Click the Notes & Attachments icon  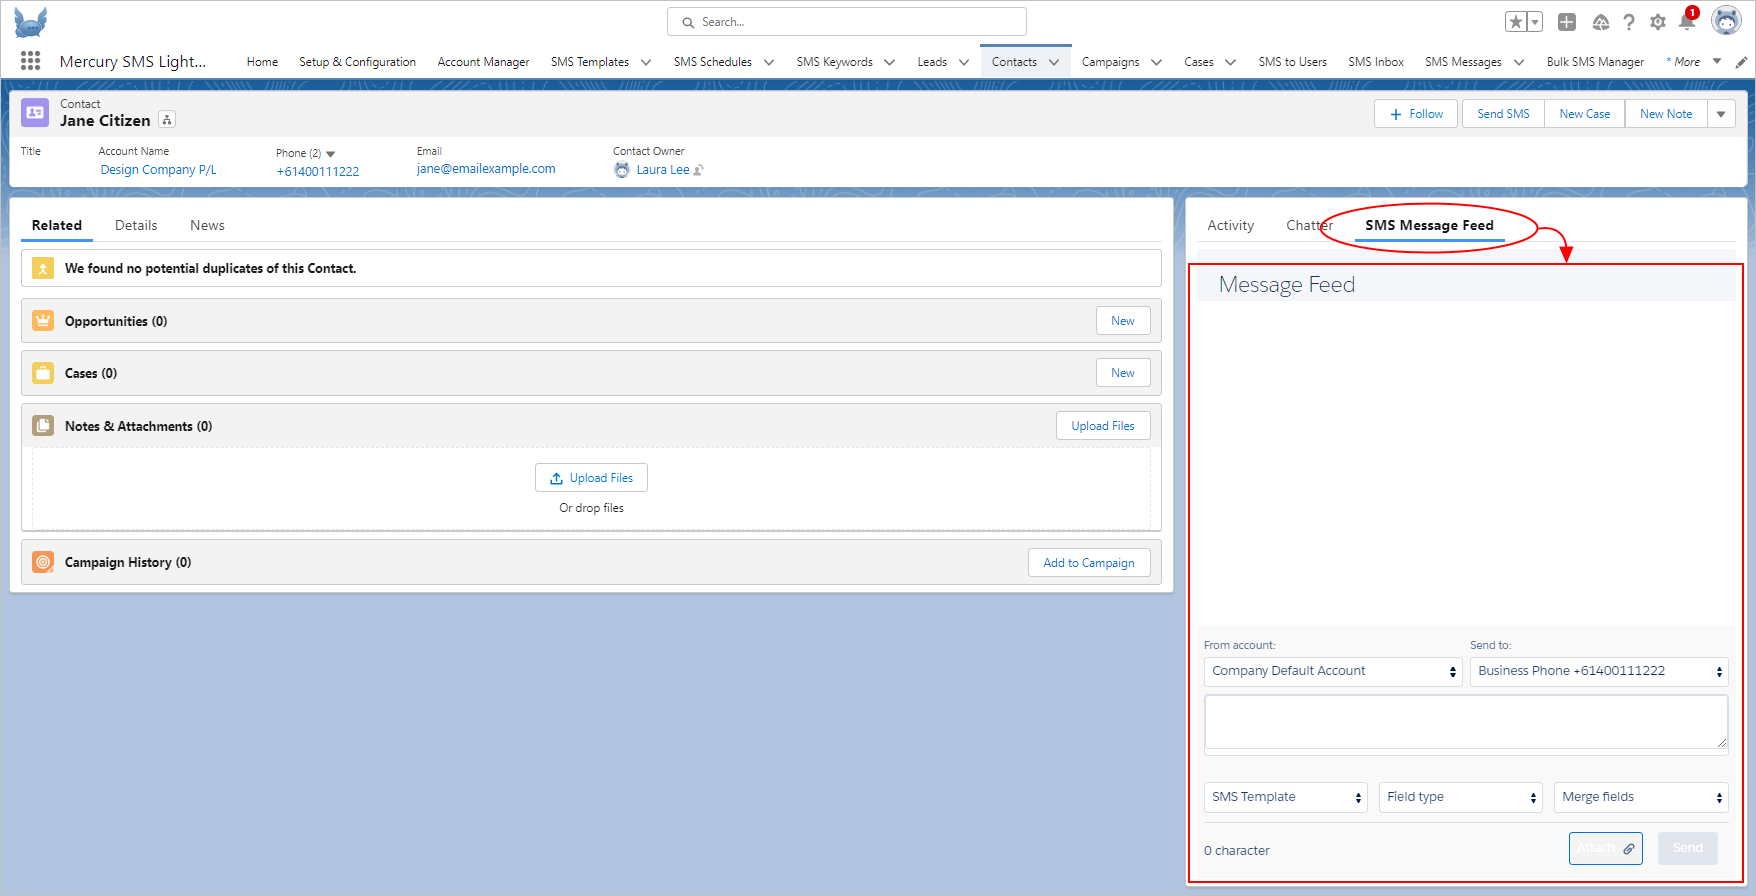click(x=43, y=426)
